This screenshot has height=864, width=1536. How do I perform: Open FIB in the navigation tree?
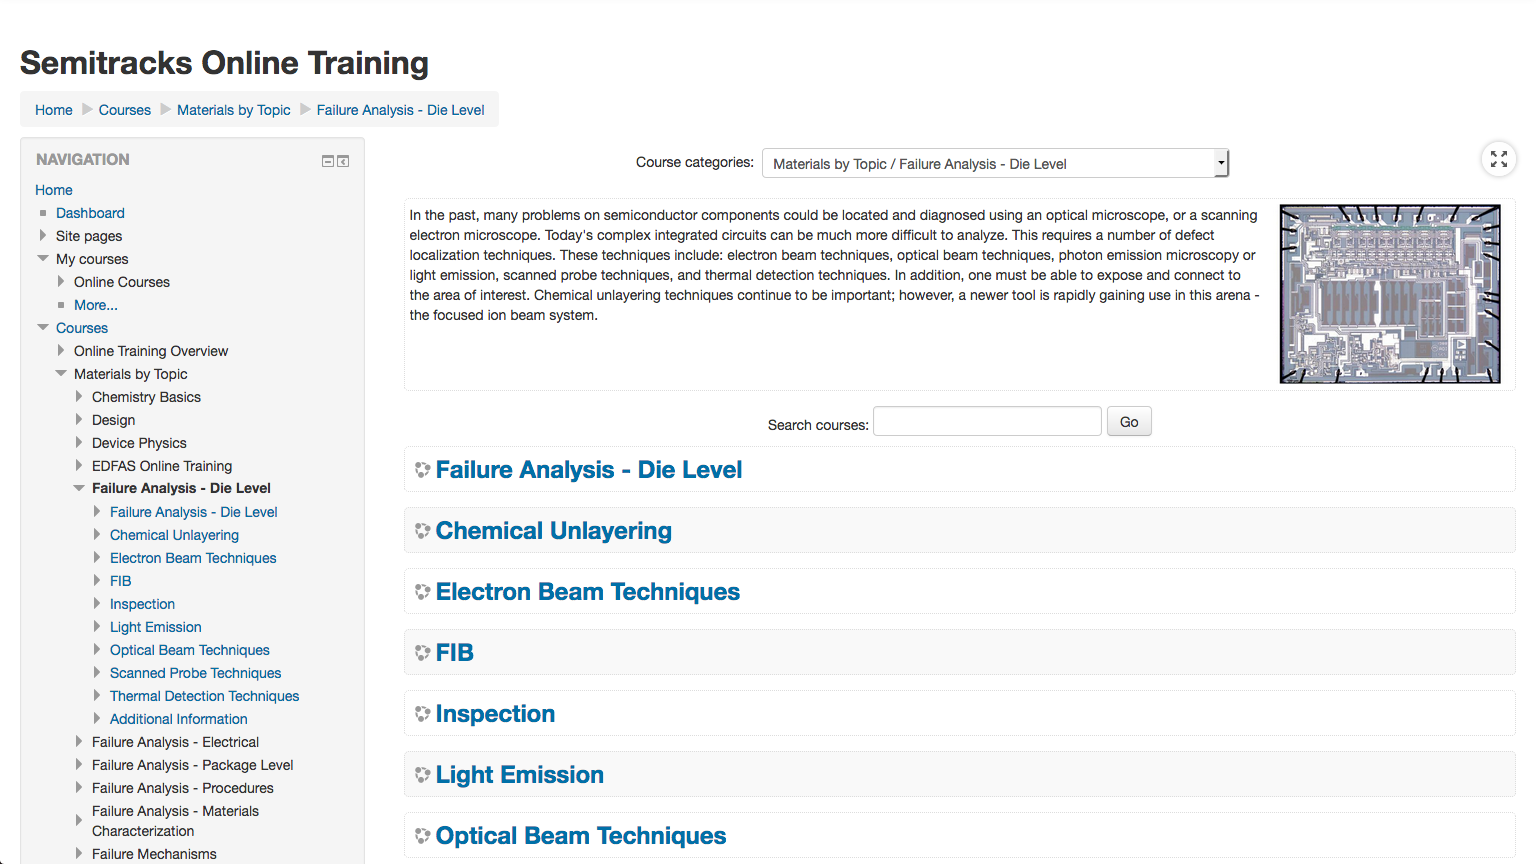(x=121, y=581)
